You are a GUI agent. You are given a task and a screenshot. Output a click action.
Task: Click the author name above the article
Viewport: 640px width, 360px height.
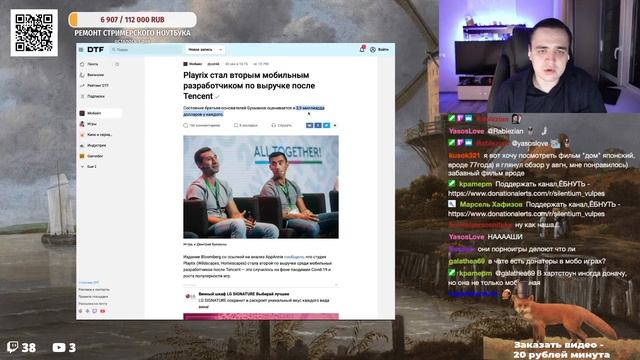pyautogui.click(x=213, y=64)
